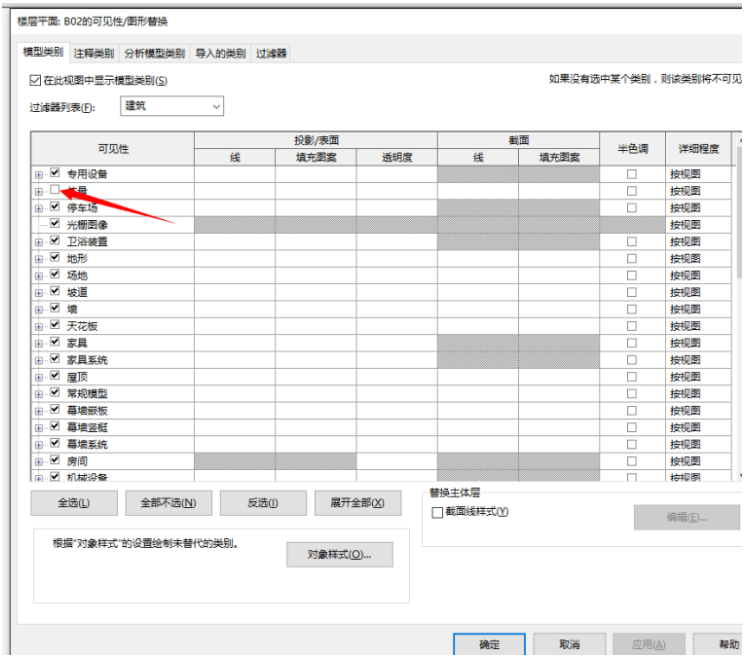This screenshot has height=661, width=750.
Task: Confirm with the 确定 button
Action: pyautogui.click(x=489, y=644)
